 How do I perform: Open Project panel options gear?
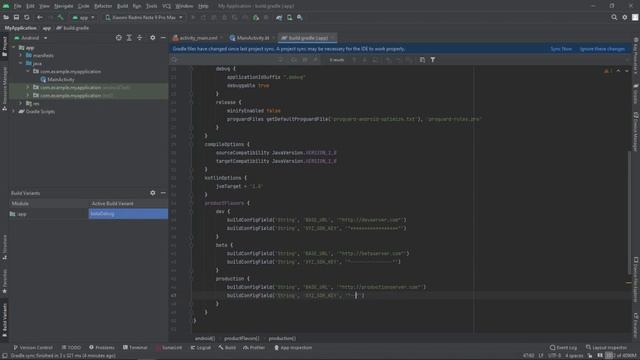click(x=153, y=38)
